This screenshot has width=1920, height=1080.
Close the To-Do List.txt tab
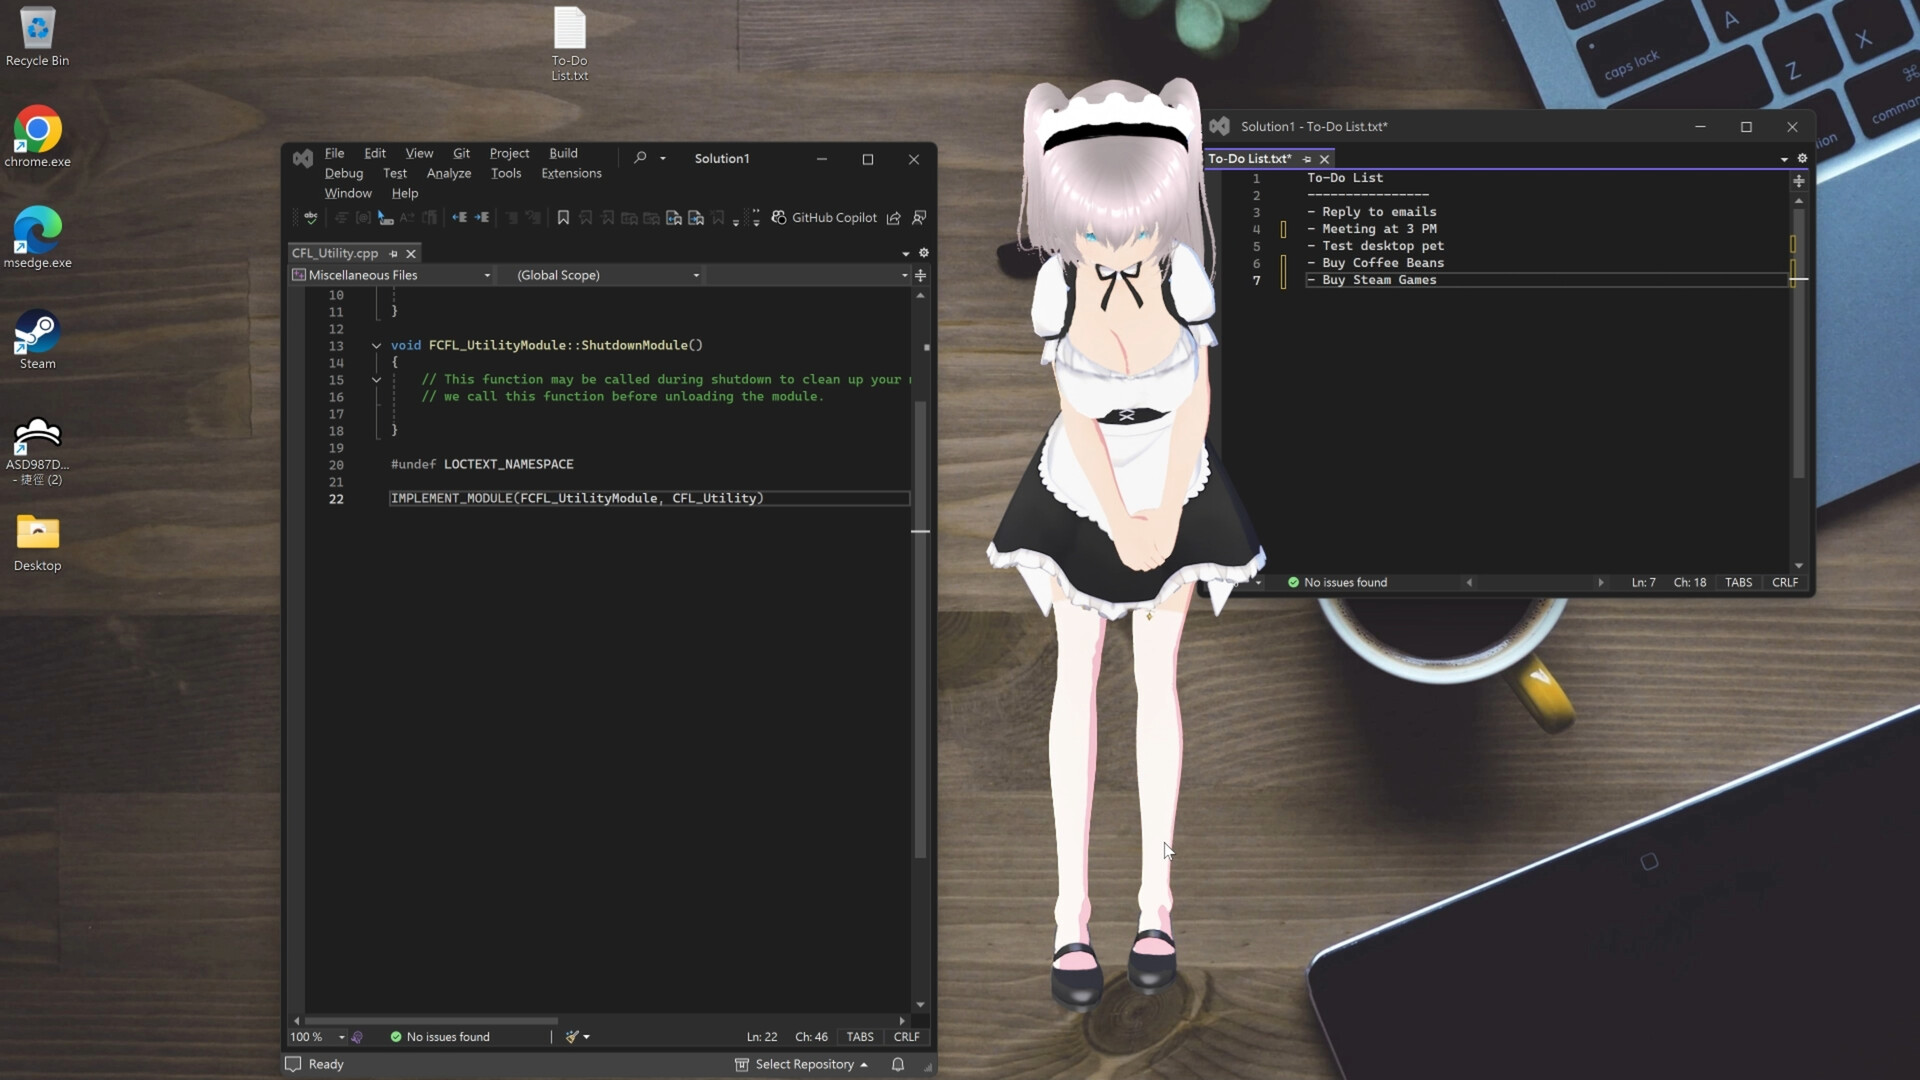[1324, 159]
